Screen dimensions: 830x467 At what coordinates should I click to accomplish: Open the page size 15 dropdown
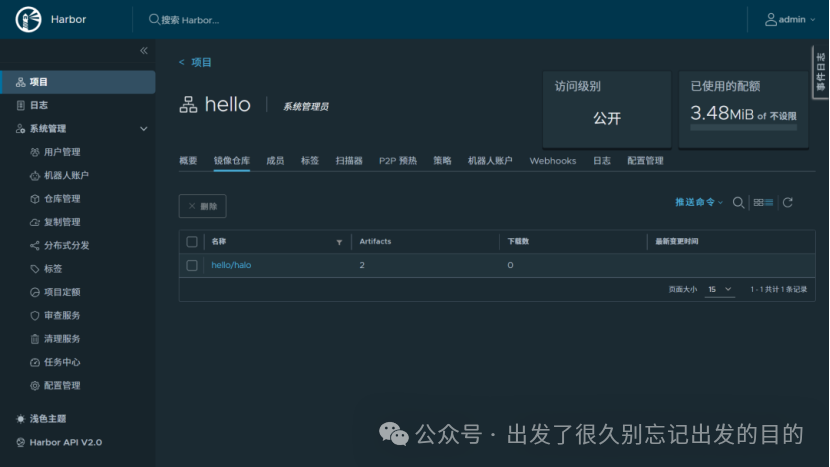[719, 290]
